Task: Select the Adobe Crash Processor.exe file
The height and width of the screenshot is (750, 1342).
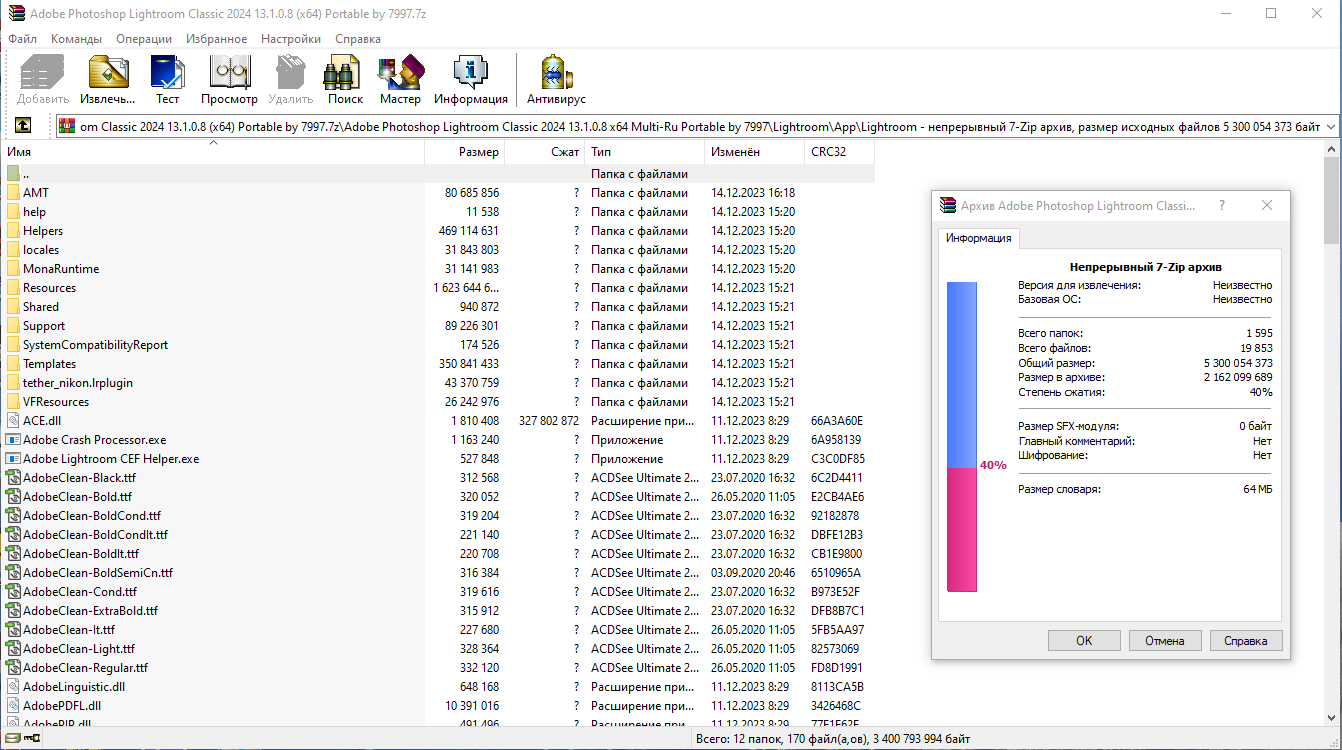Action: coord(94,440)
